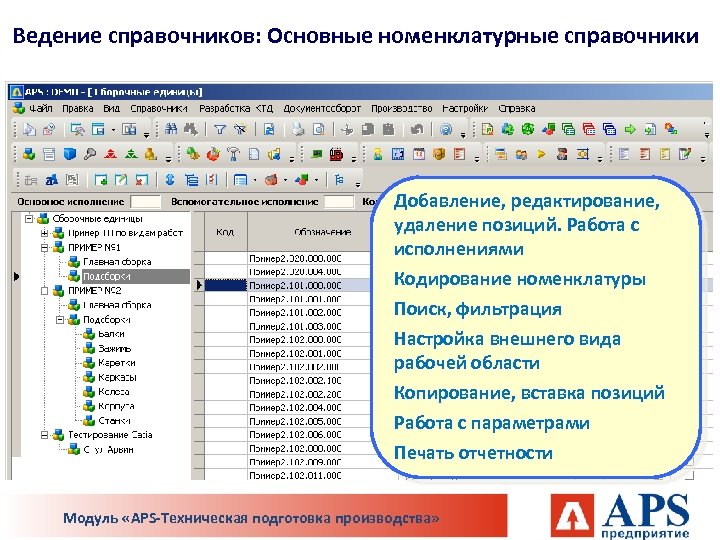Click the dark blue stacked-tables icon
The height and width of the screenshot is (540, 720).
click(609, 129)
